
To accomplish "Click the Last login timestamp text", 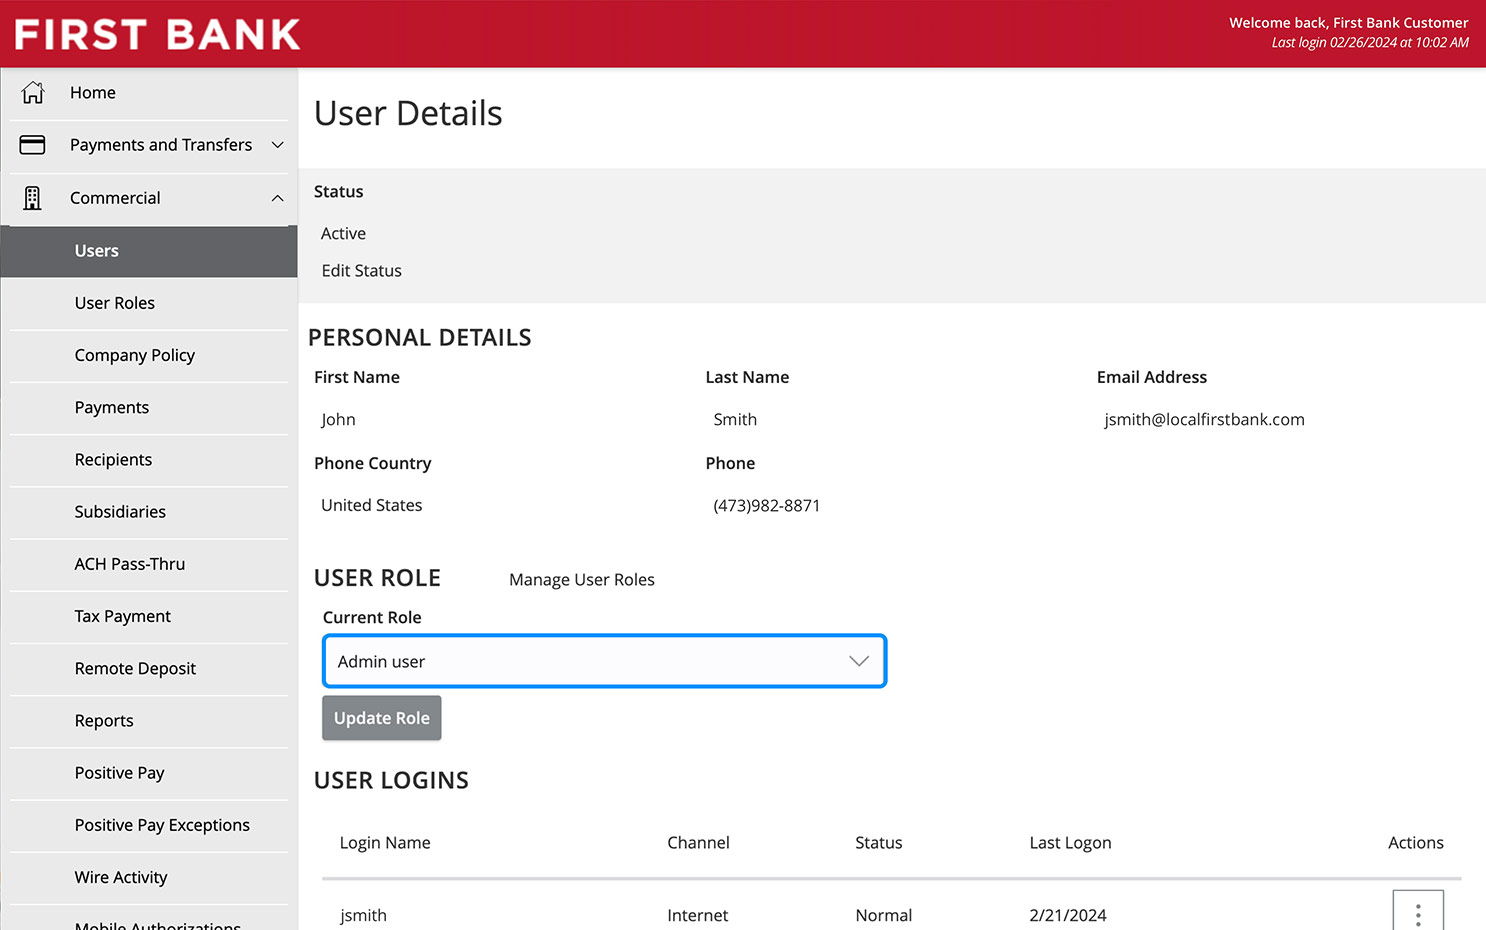I will click(x=1370, y=43).
